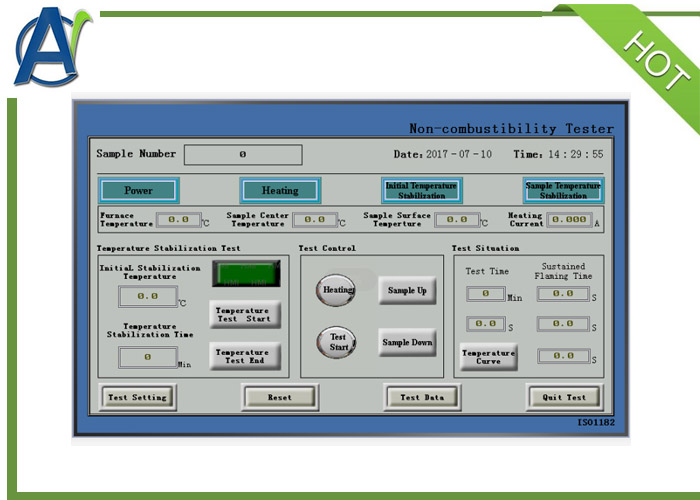Click the Sample Number input field
The width and height of the screenshot is (700, 500).
coord(243,155)
